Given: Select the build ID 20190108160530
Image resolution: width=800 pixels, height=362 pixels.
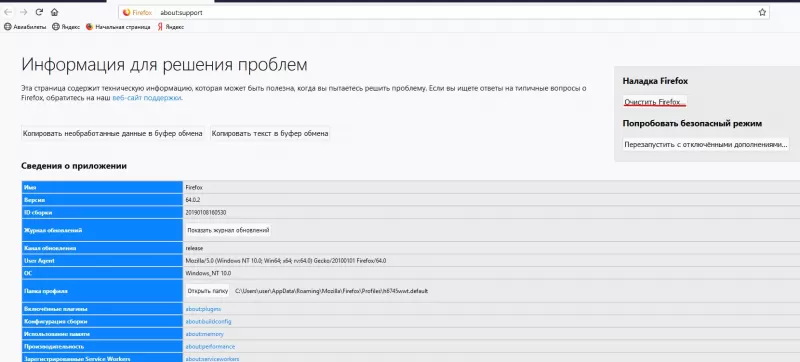Looking at the screenshot, I should 206,212.
